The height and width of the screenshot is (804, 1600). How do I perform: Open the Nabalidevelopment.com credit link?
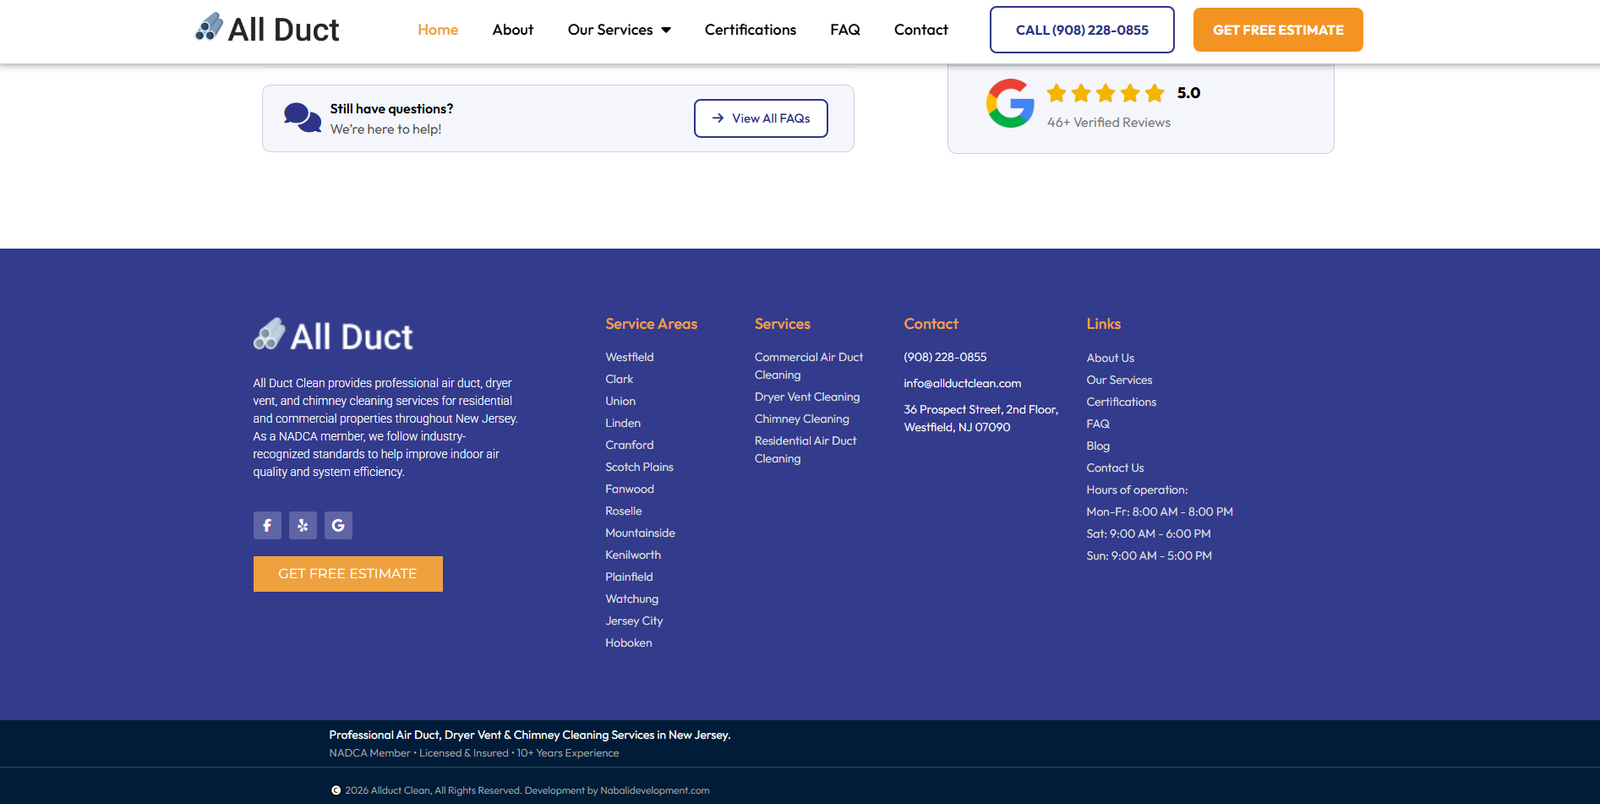pos(655,790)
